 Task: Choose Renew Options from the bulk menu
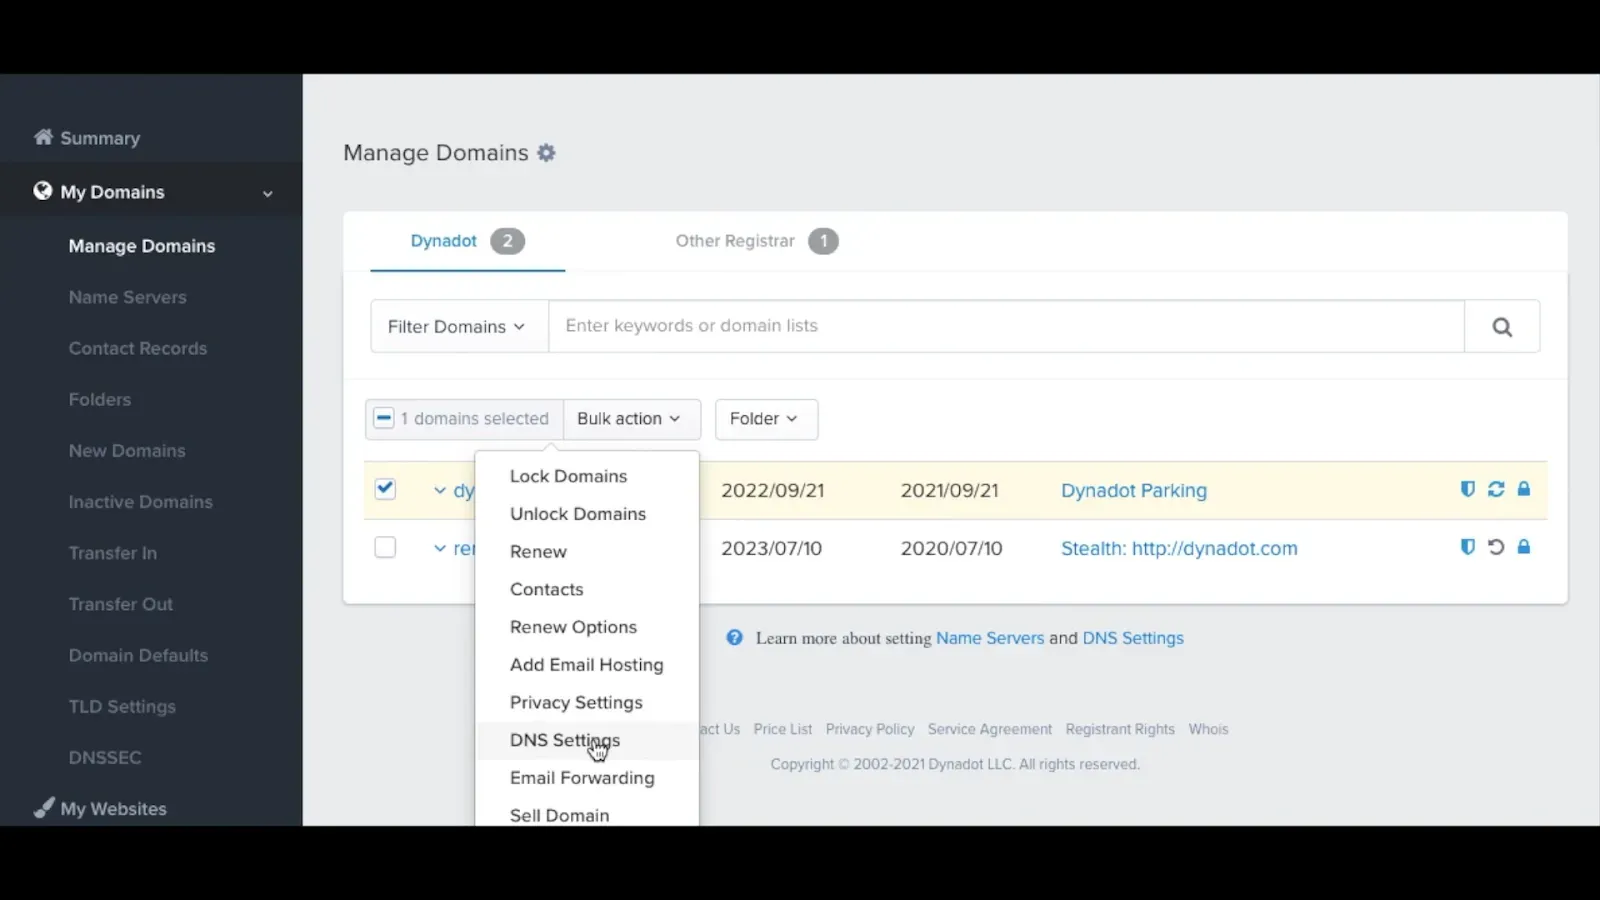pos(573,627)
